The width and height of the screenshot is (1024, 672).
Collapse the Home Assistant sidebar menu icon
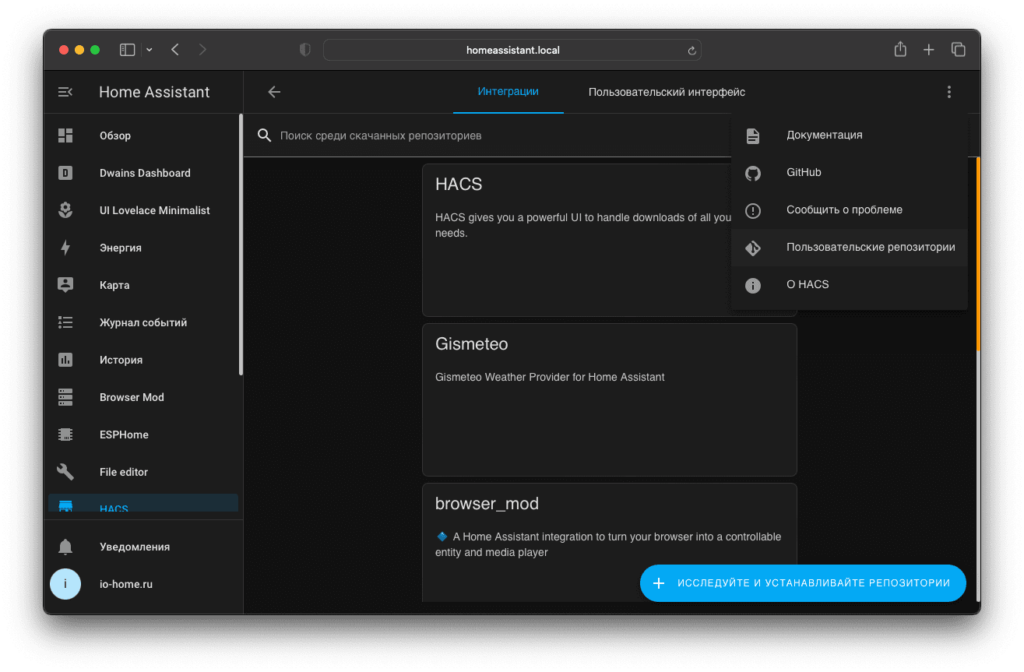65,92
